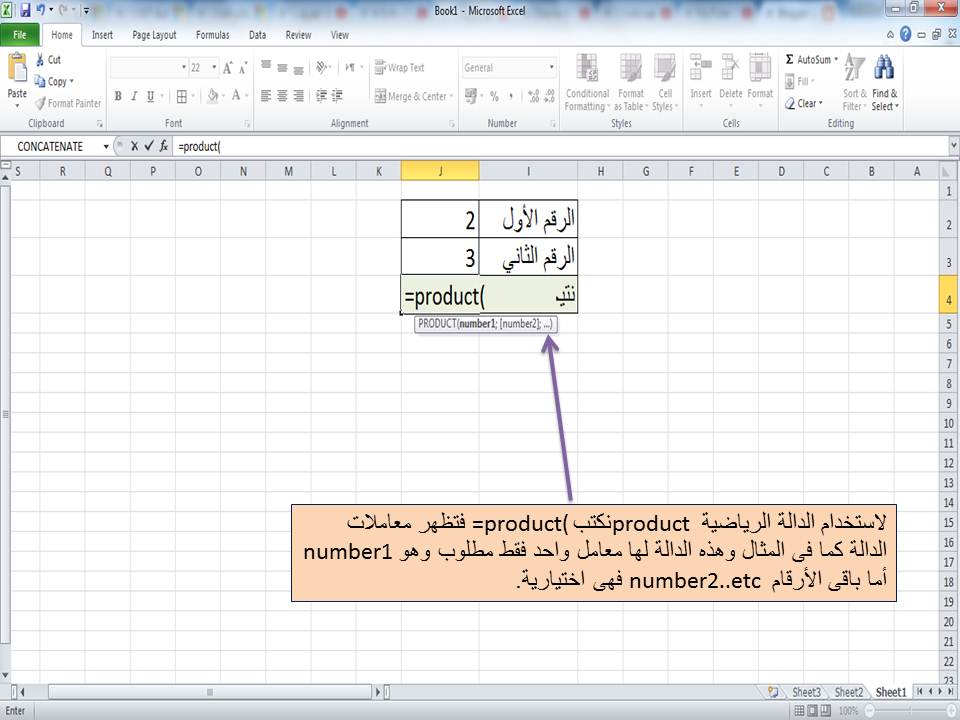Select the Sheet2 tab
960x720 pixels.
pos(849,692)
